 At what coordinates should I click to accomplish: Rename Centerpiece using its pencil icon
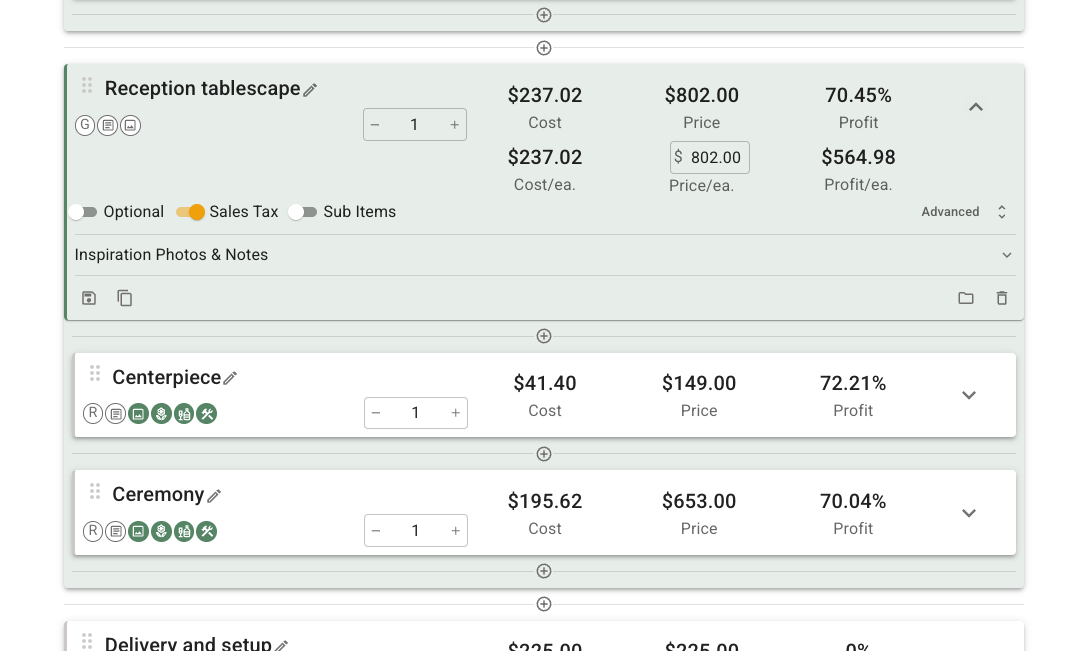230,378
